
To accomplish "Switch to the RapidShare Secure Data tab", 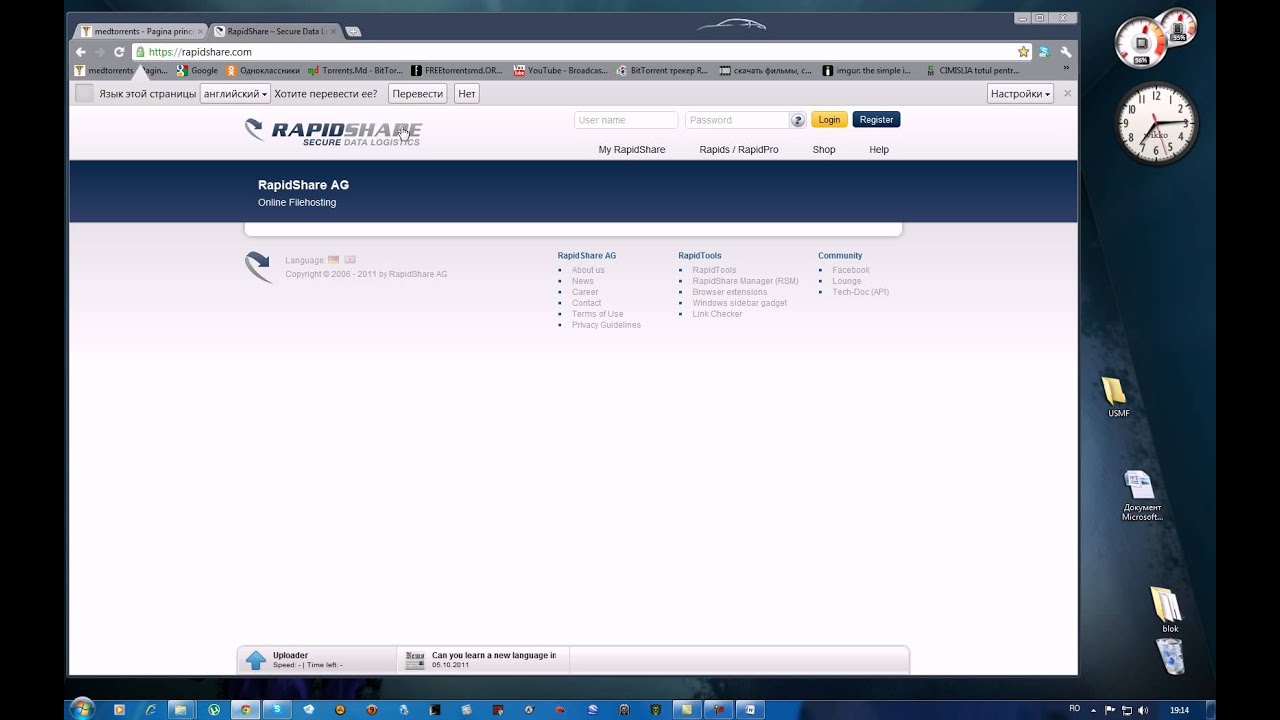I will pos(275,31).
